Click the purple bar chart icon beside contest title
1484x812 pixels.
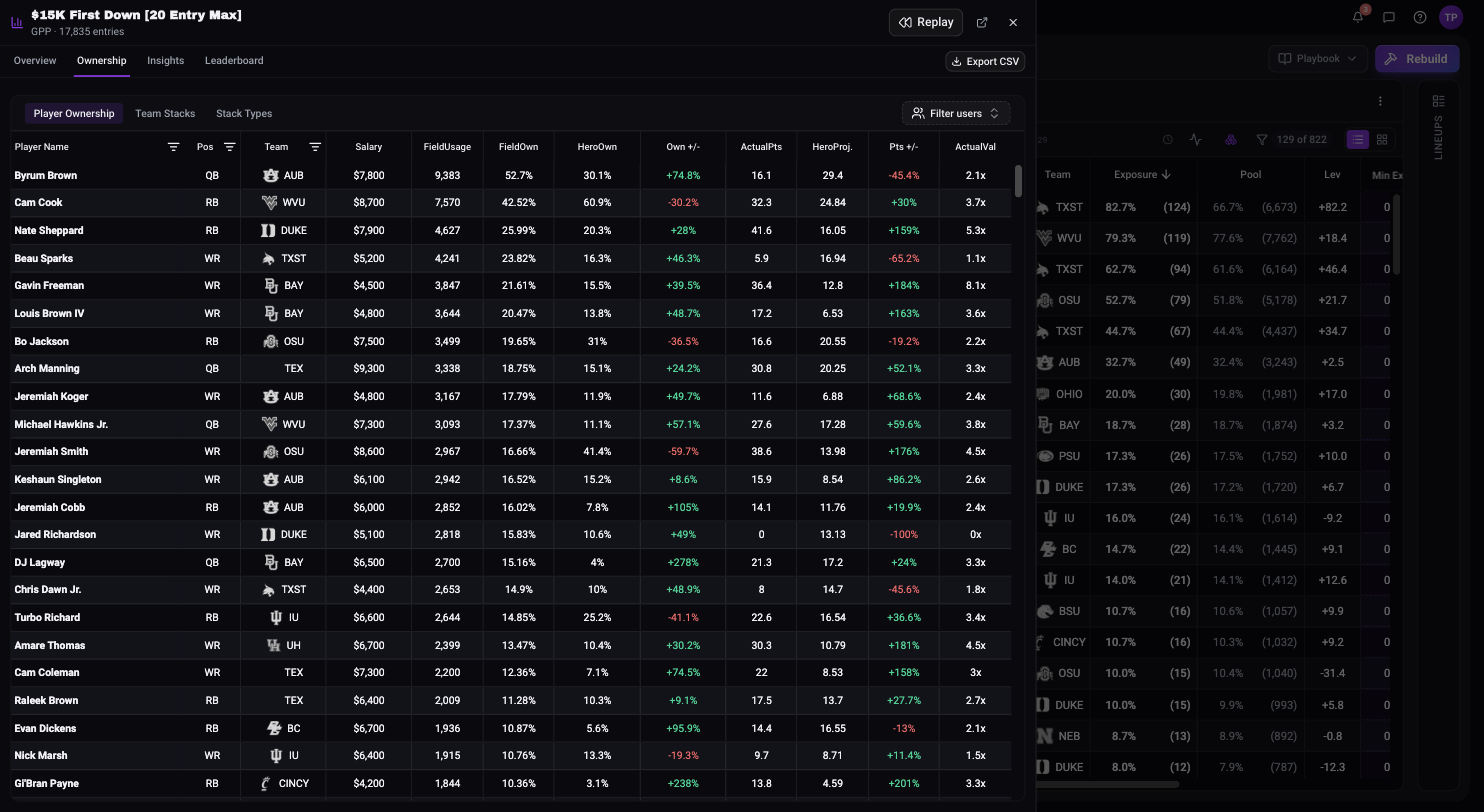17,22
